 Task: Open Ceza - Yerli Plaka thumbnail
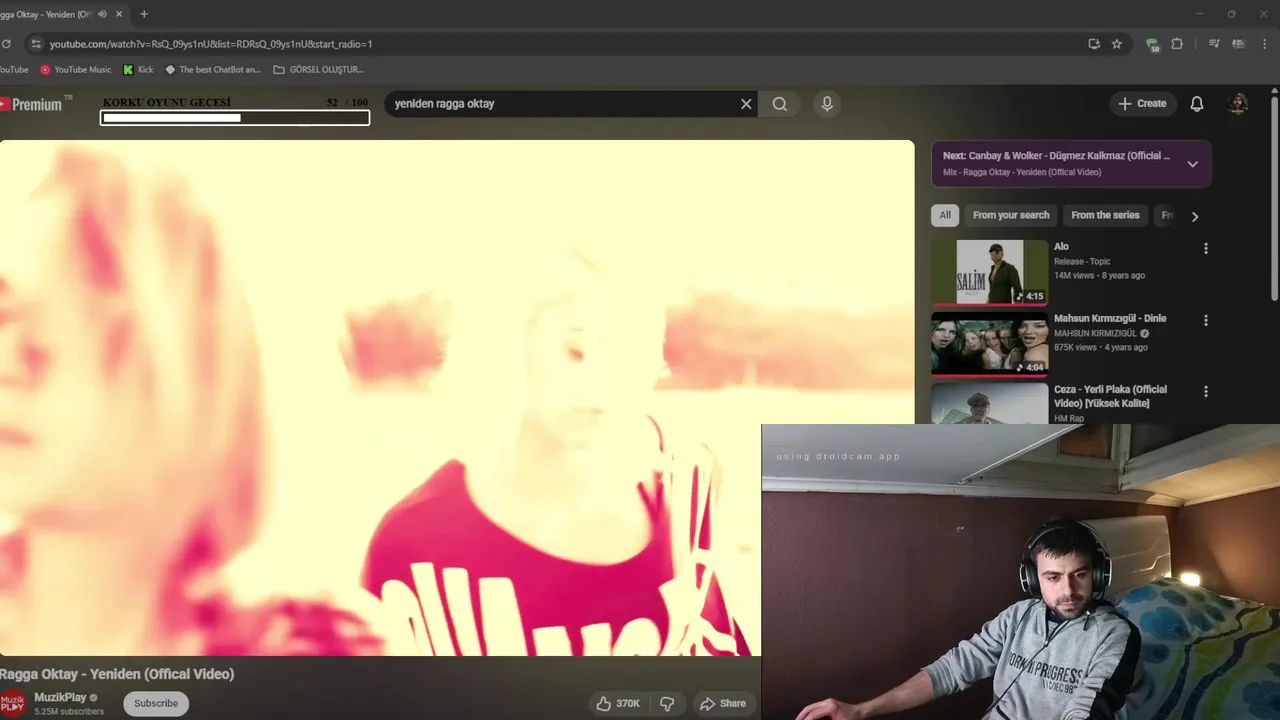point(989,404)
